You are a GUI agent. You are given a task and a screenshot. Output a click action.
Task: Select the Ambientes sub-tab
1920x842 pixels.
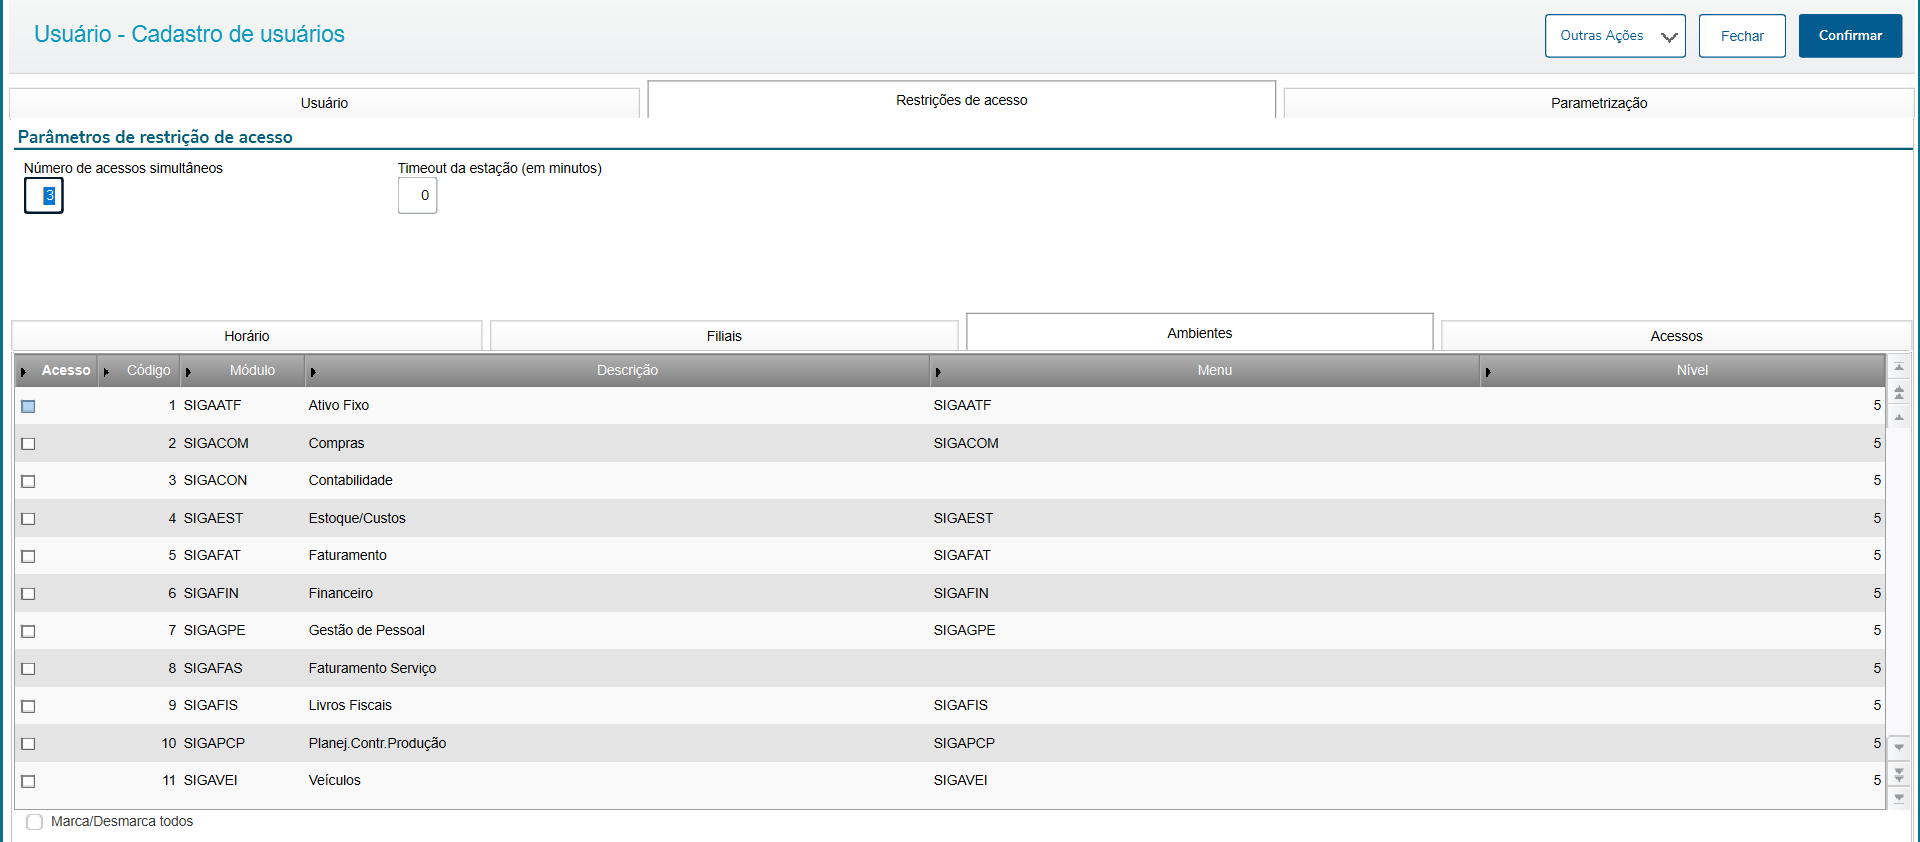1200,333
